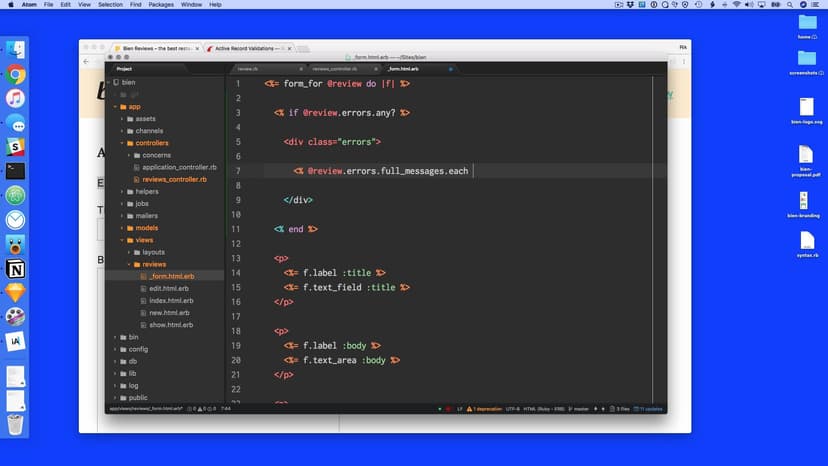828x466 pixels.
Task: Open the Terminal app in dock
Action: pos(15,171)
